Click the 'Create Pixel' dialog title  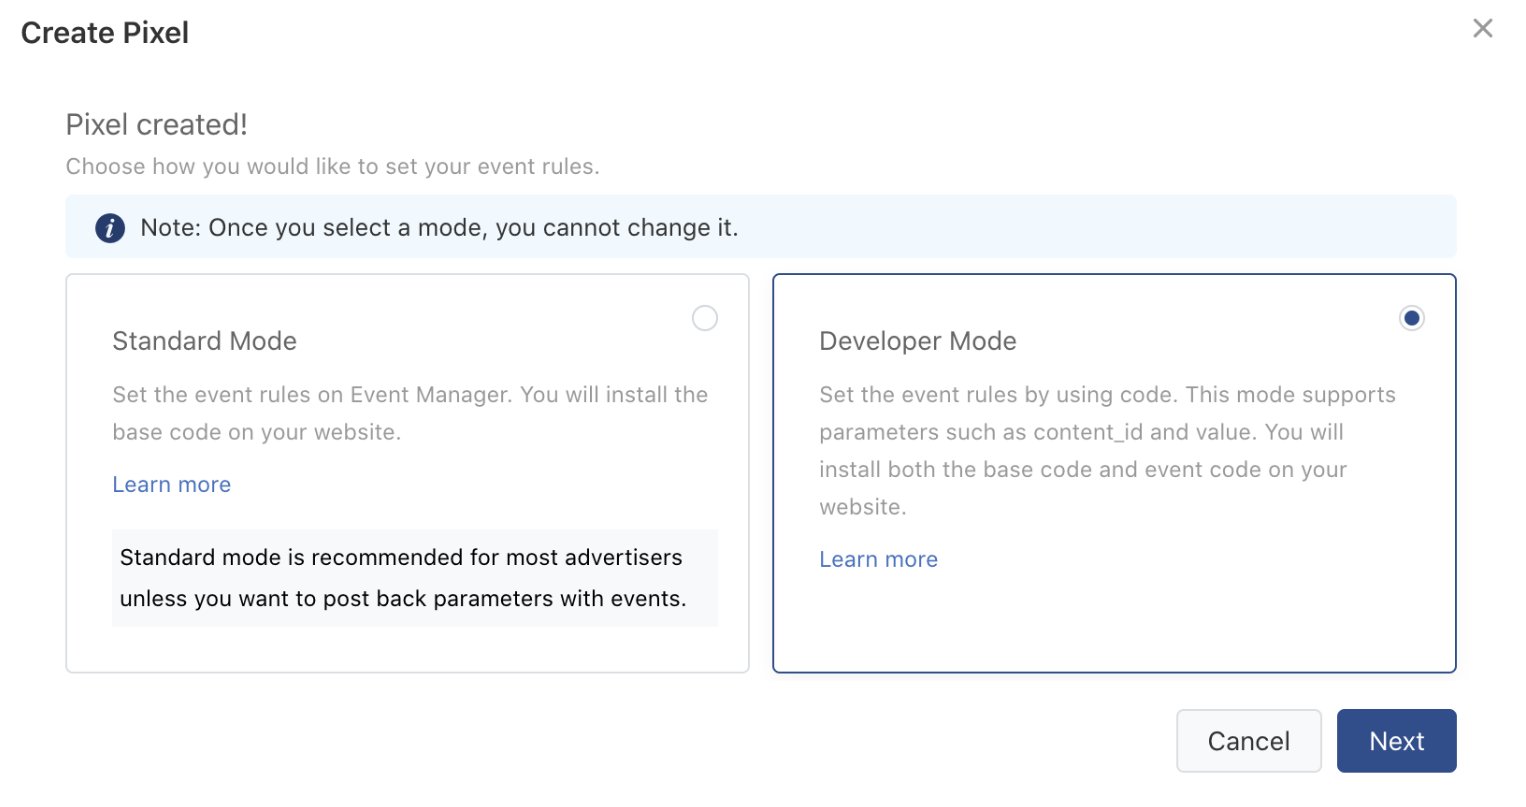tap(104, 32)
